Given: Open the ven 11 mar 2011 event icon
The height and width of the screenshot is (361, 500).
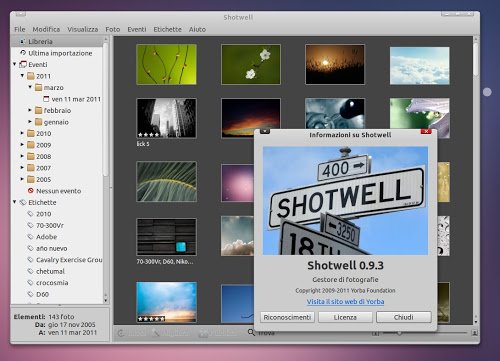Looking at the screenshot, I should [x=46, y=99].
